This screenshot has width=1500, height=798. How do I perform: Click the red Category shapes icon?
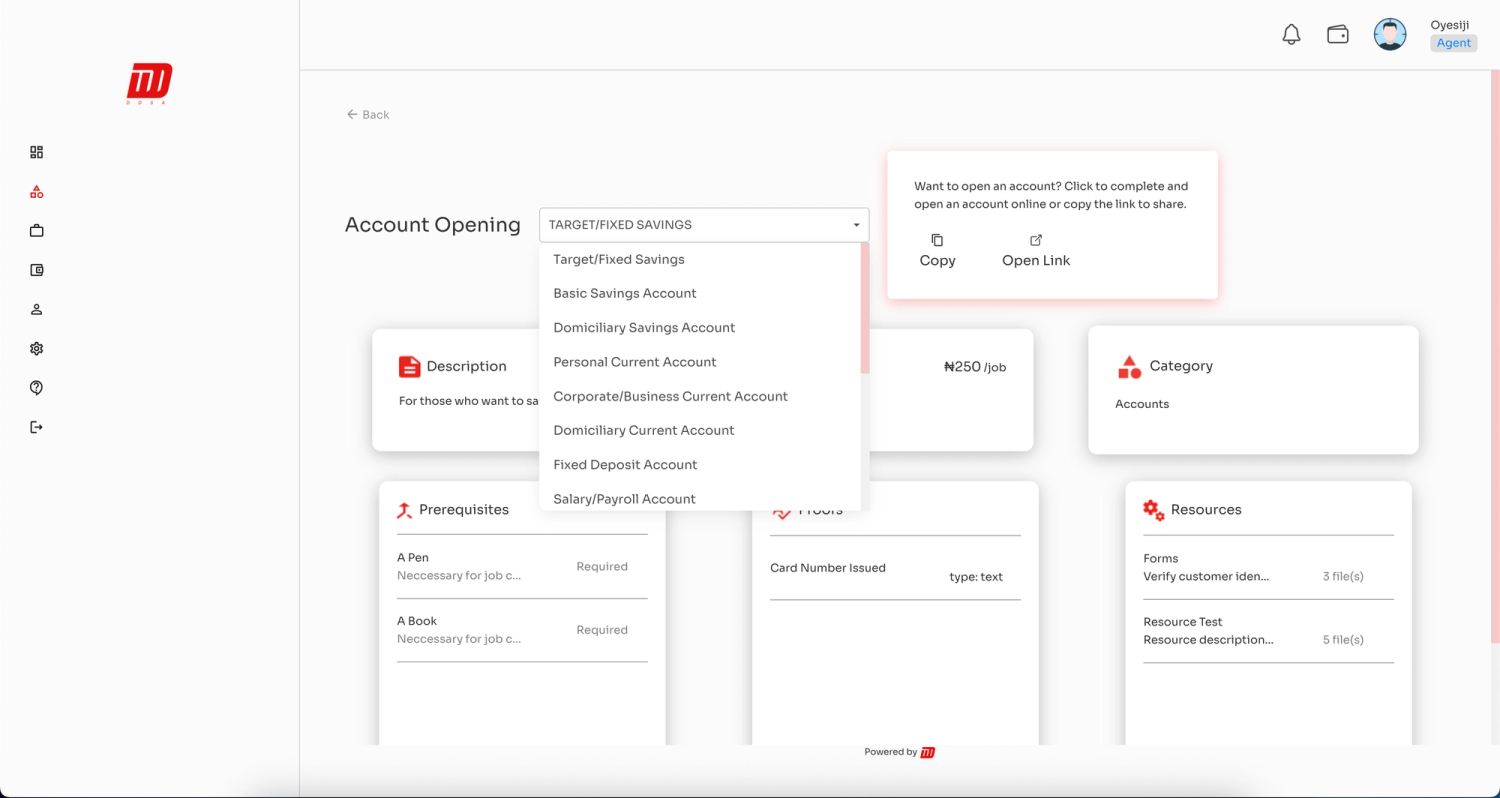(x=1129, y=367)
